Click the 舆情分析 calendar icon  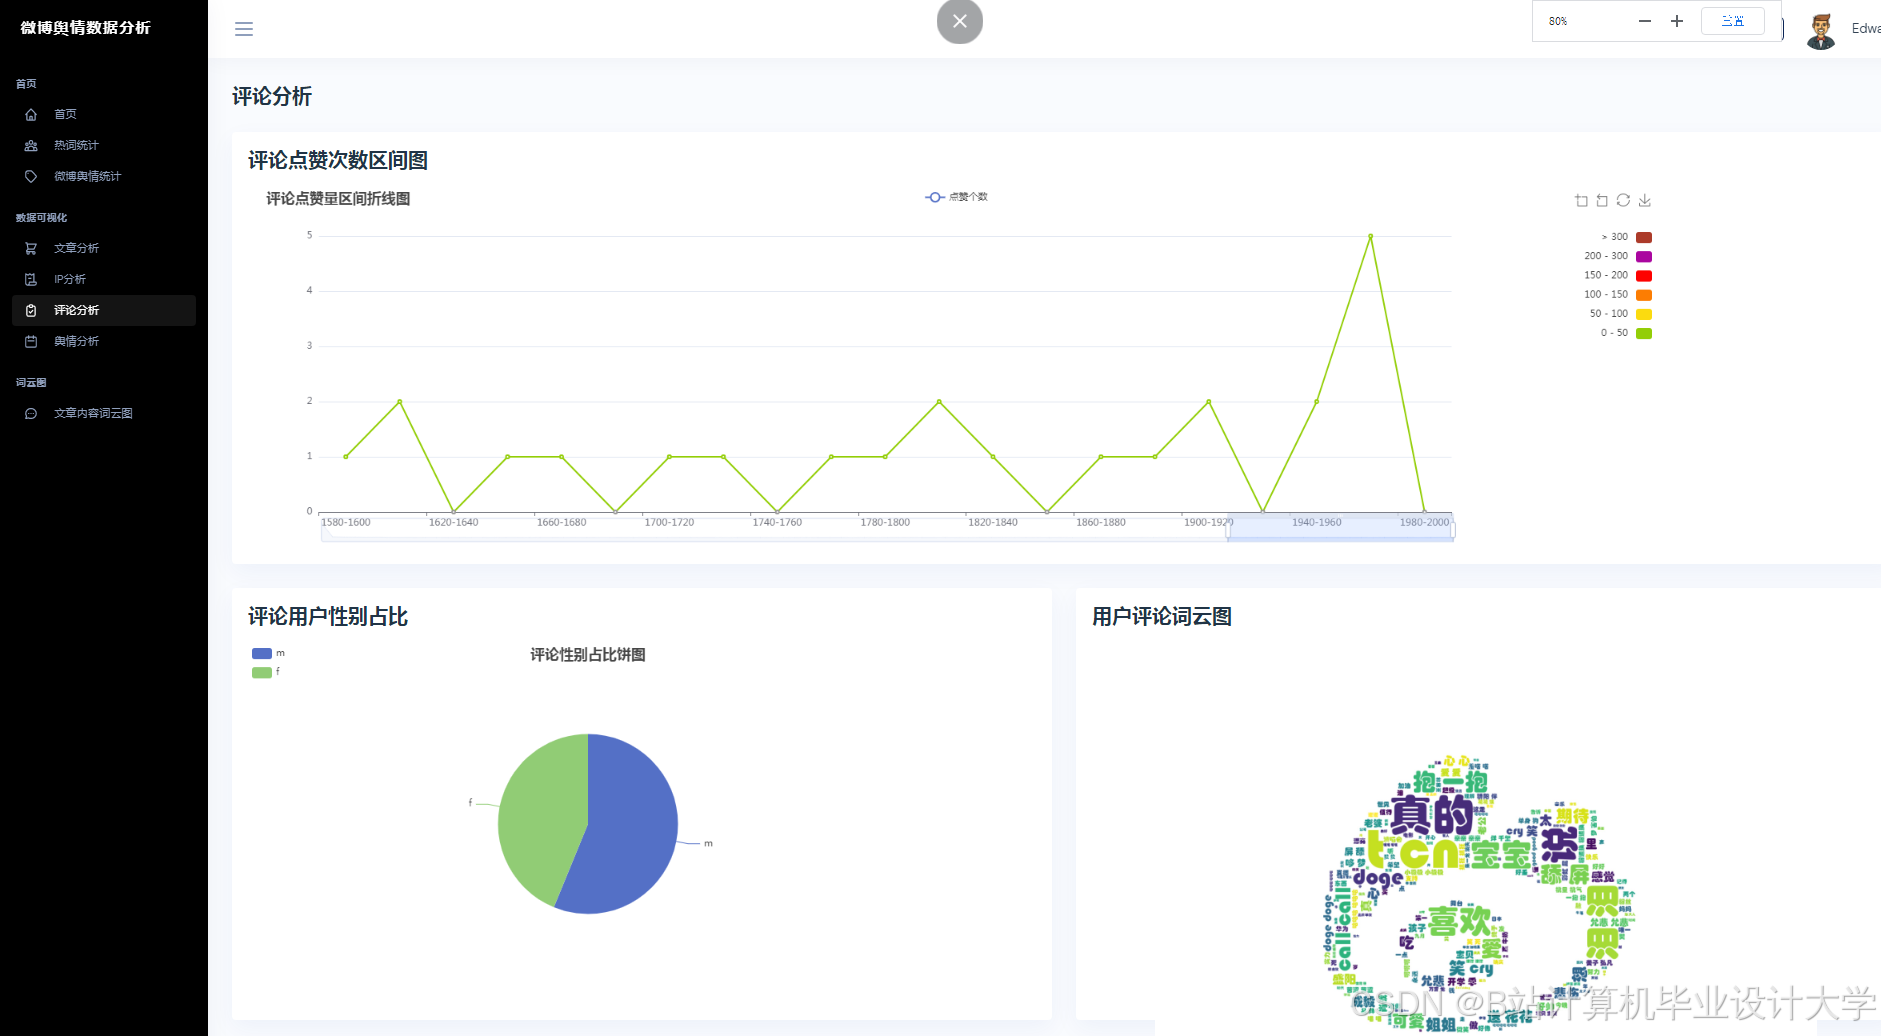click(31, 341)
